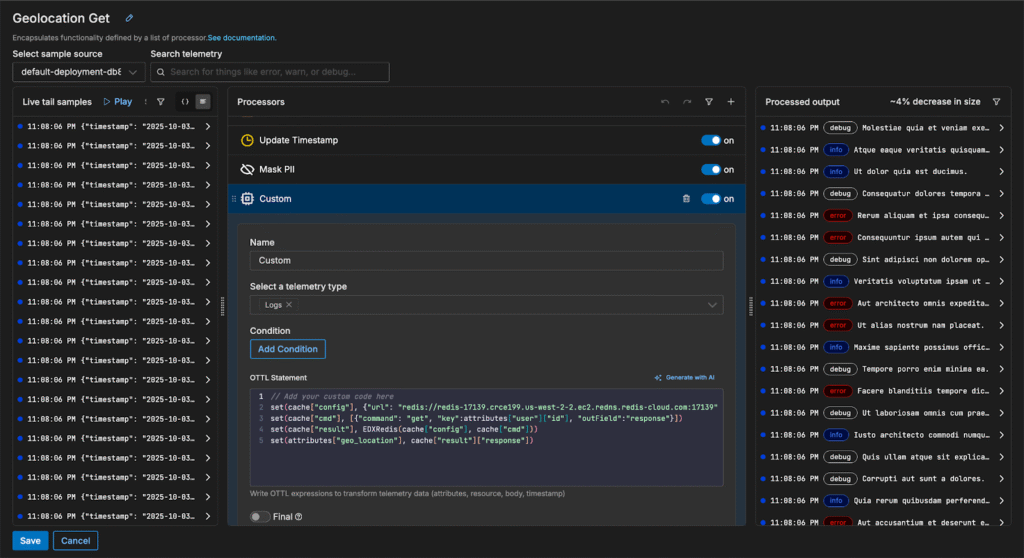Disable the Mask PII processor toggle
The image size is (1024, 558).
pos(711,170)
